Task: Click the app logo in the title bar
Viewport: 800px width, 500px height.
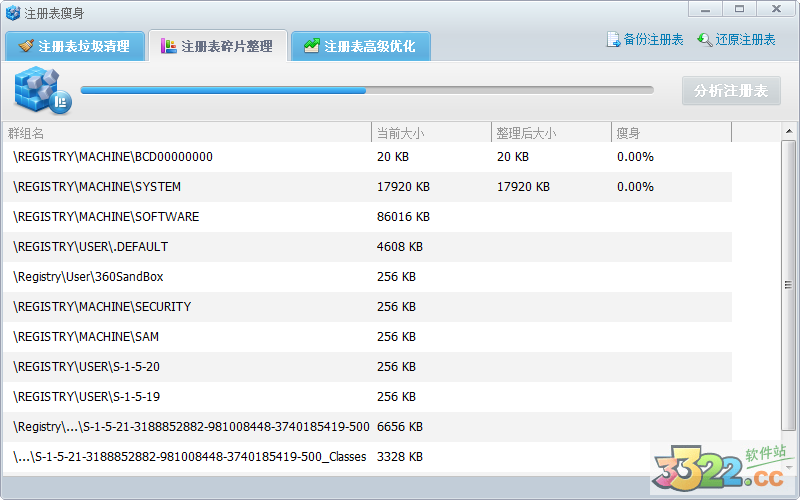Action: (13, 13)
